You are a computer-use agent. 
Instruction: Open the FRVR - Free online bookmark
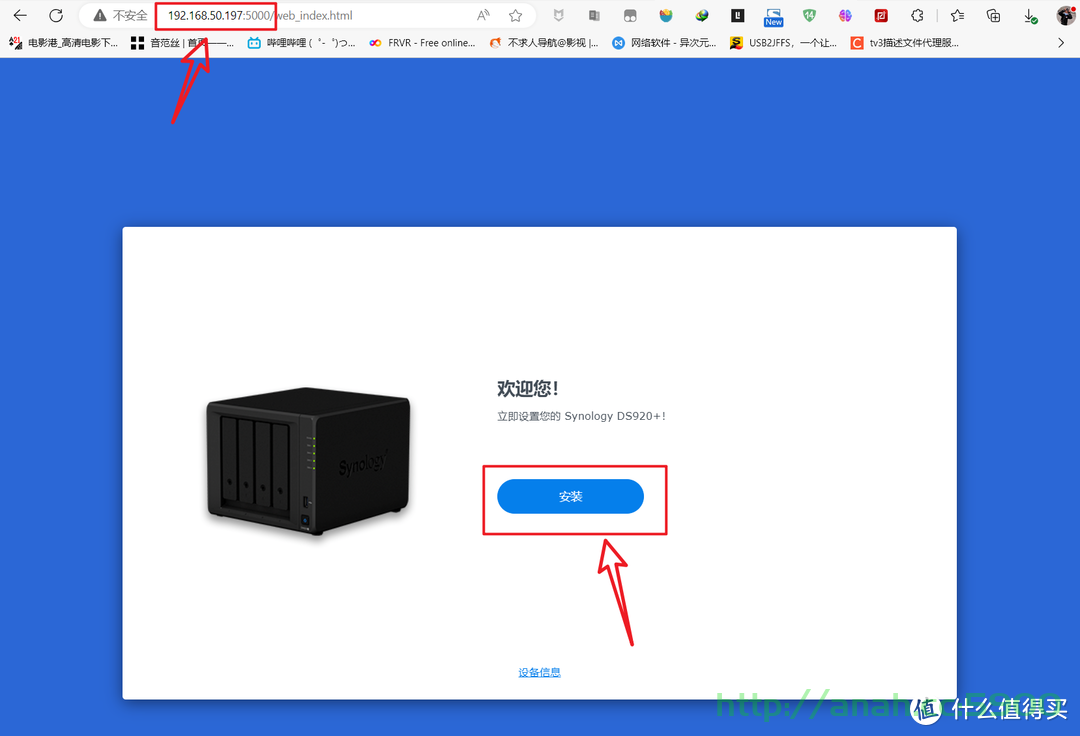[x=422, y=43]
